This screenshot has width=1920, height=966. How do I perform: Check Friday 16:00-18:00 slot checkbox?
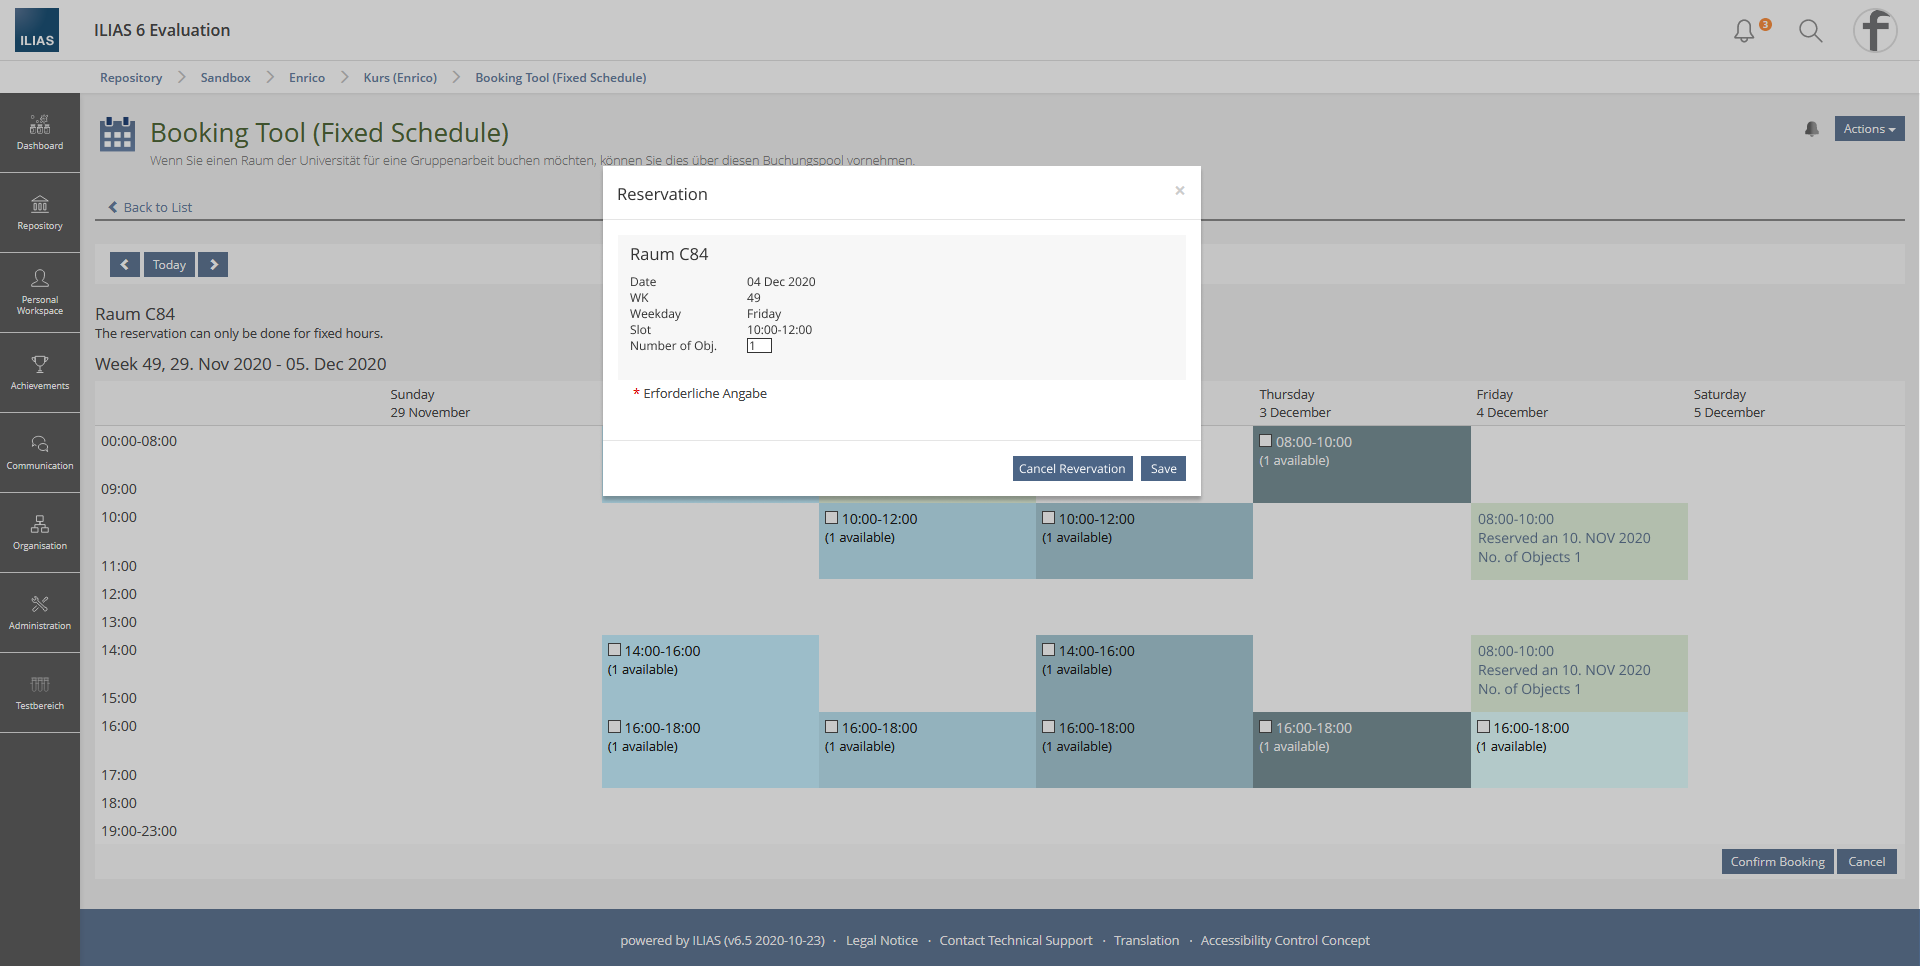point(1483,727)
